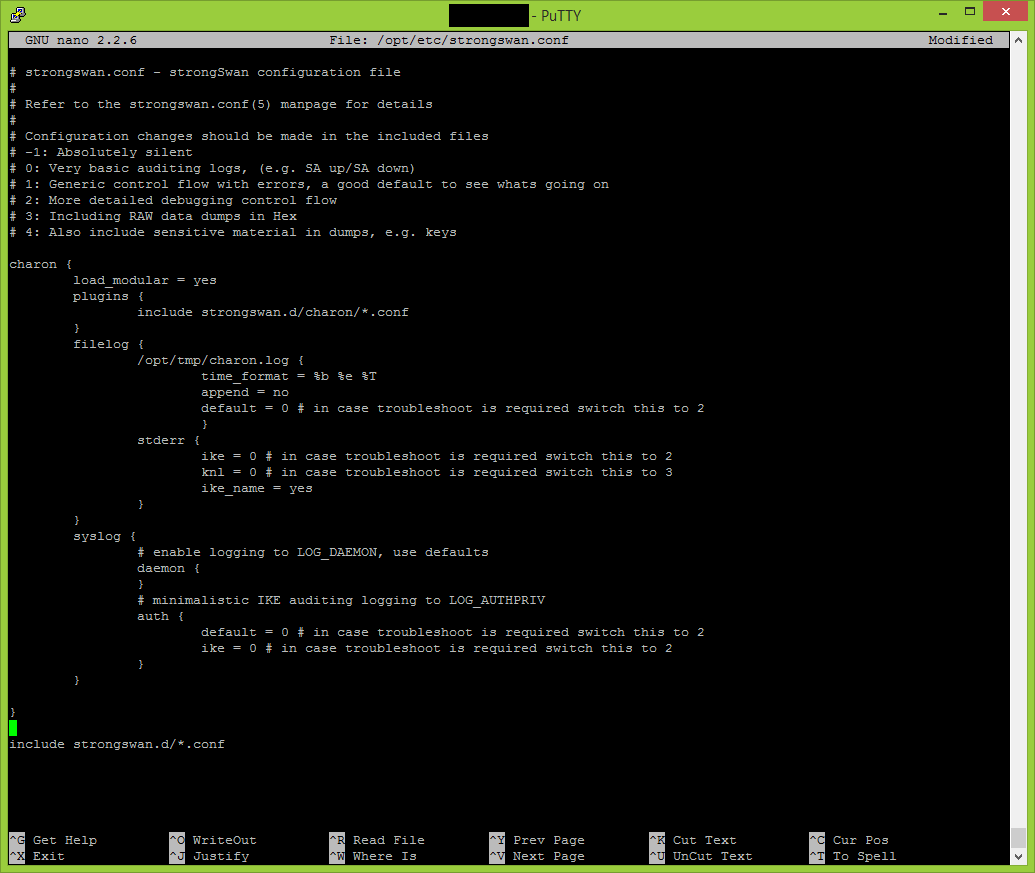Click the green text cursor block
This screenshot has height=873, width=1035.
[x=13, y=728]
